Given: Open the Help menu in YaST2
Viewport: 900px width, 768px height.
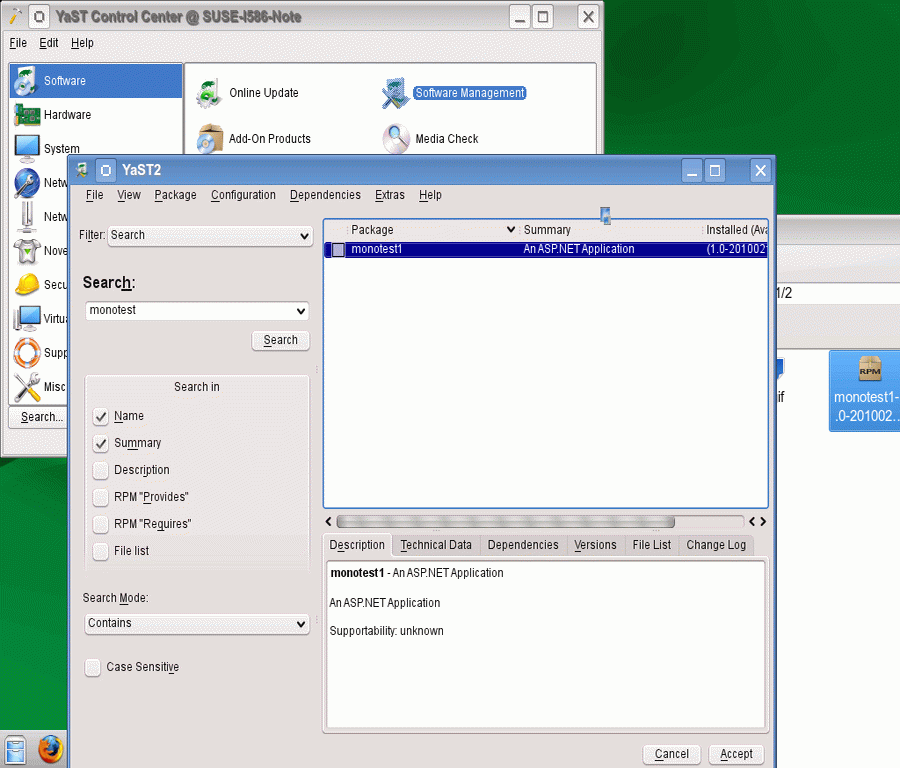Looking at the screenshot, I should 430,195.
